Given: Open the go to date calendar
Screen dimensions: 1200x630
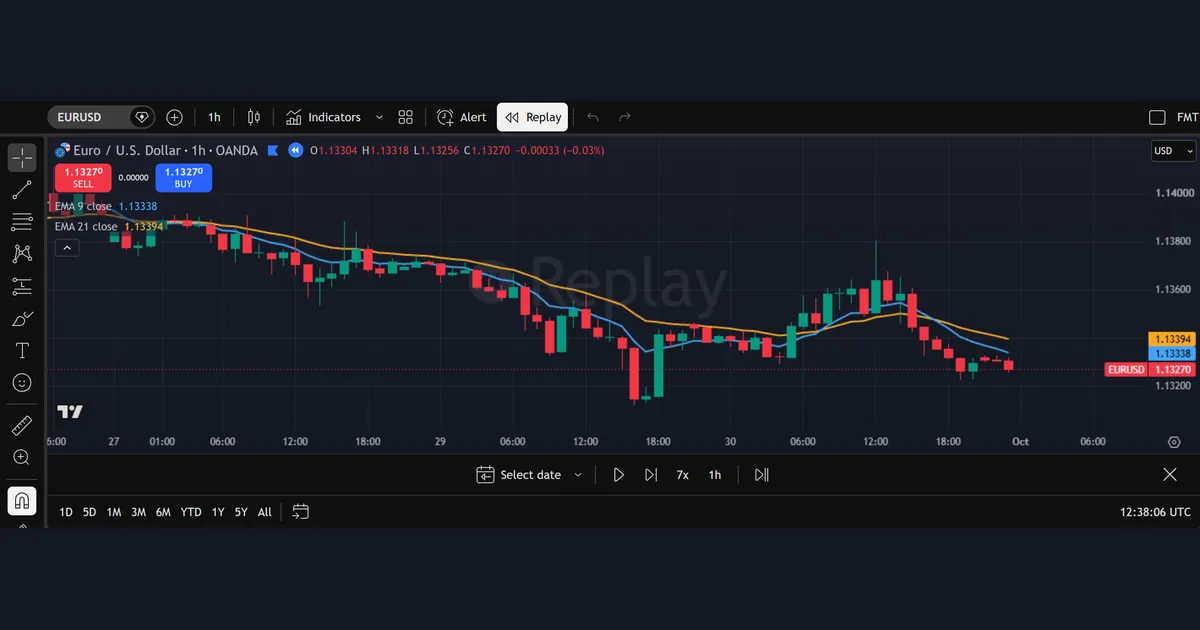Looking at the screenshot, I should pyautogui.click(x=300, y=512).
